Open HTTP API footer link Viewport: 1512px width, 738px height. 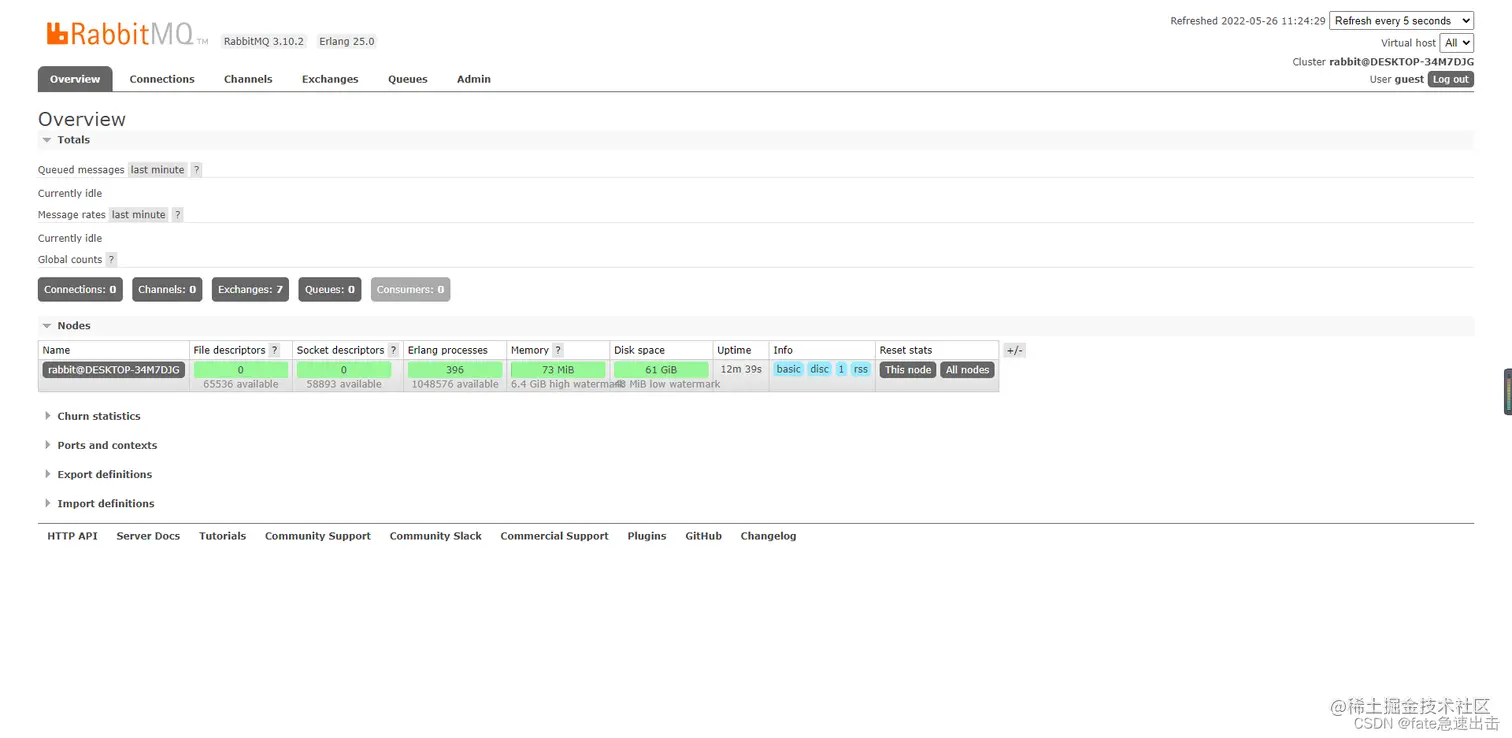[x=72, y=536]
